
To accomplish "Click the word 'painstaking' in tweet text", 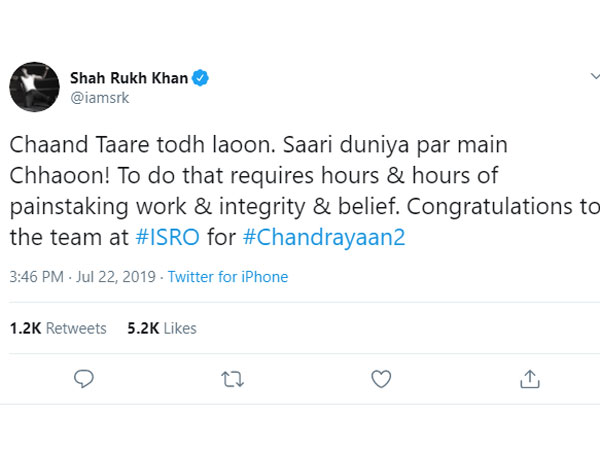I will pos(69,207).
